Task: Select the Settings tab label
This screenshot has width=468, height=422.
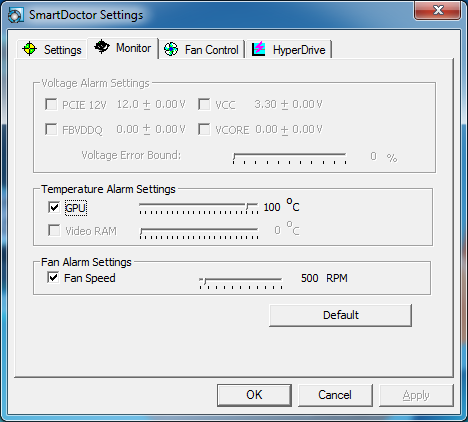Action: [63, 50]
